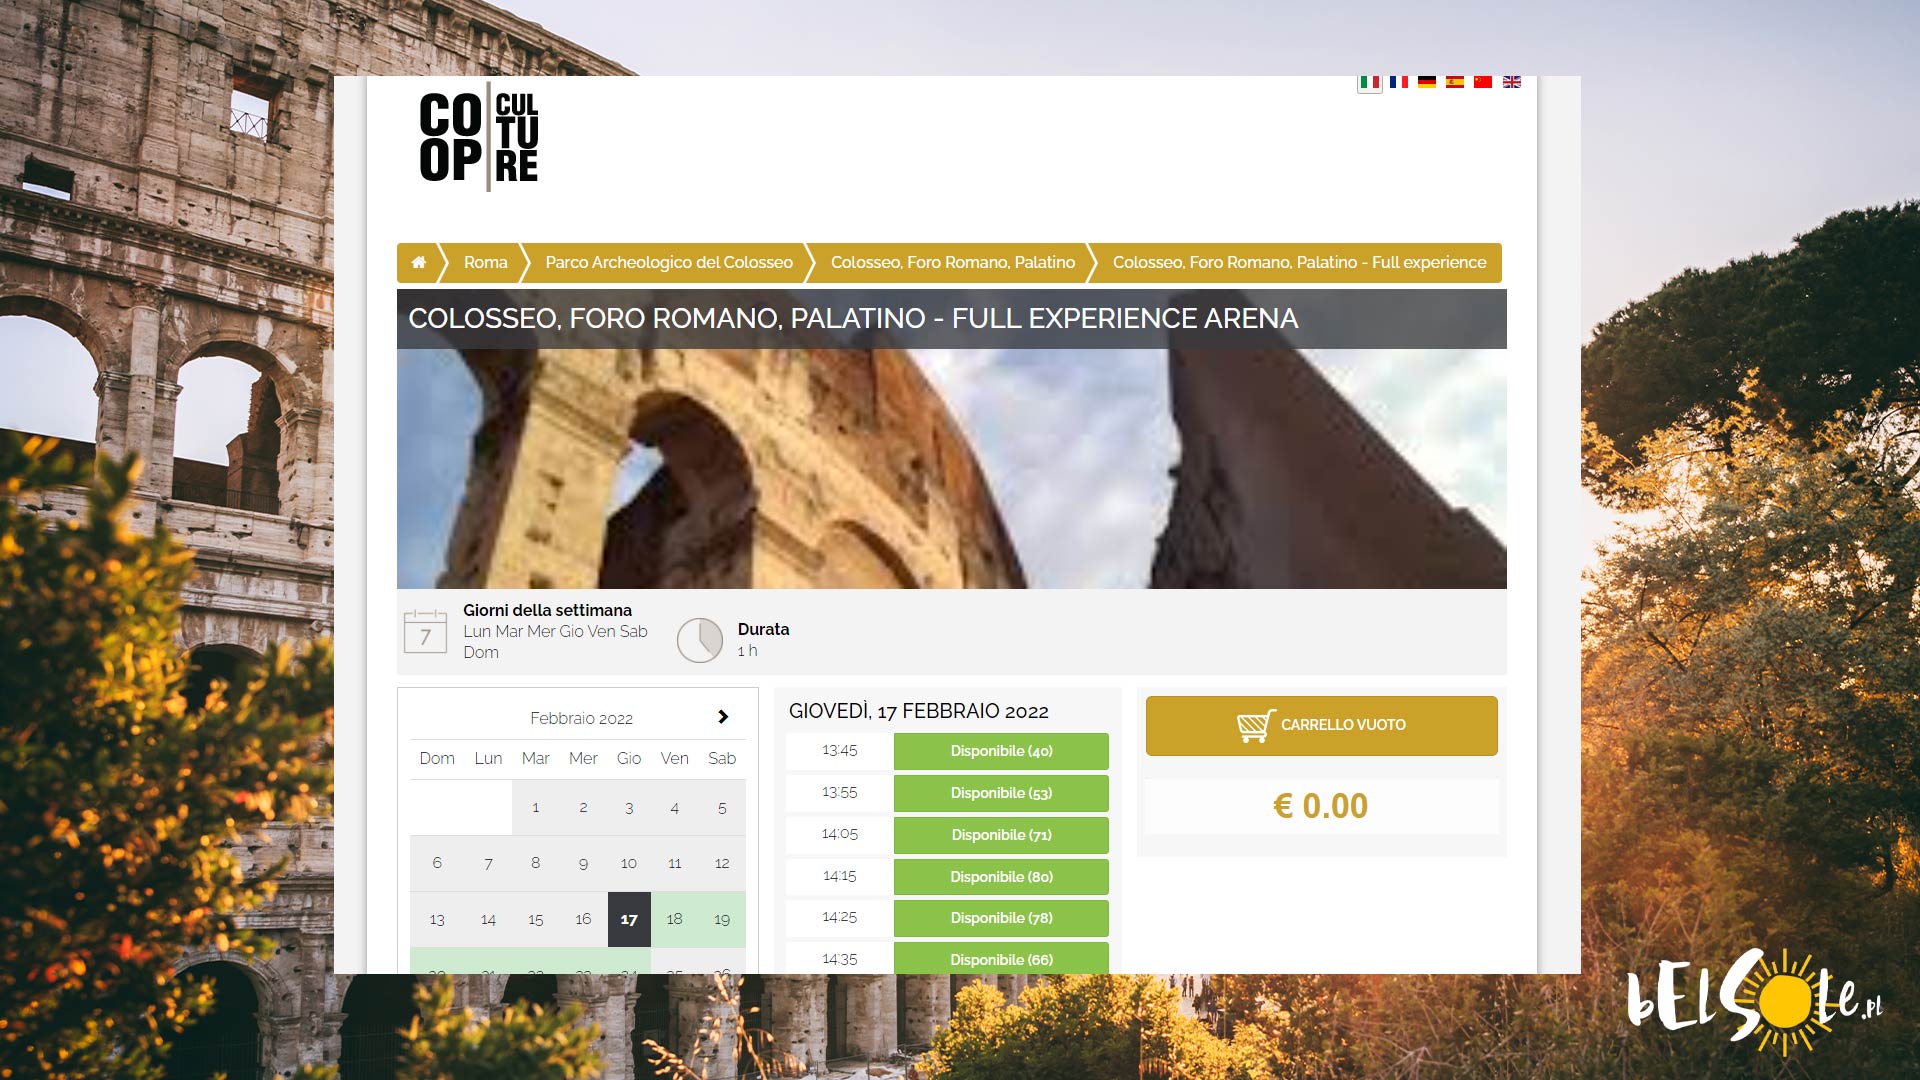Pick February 19 in the calendar
Viewport: 1920px width, 1080px height.
tap(722, 919)
